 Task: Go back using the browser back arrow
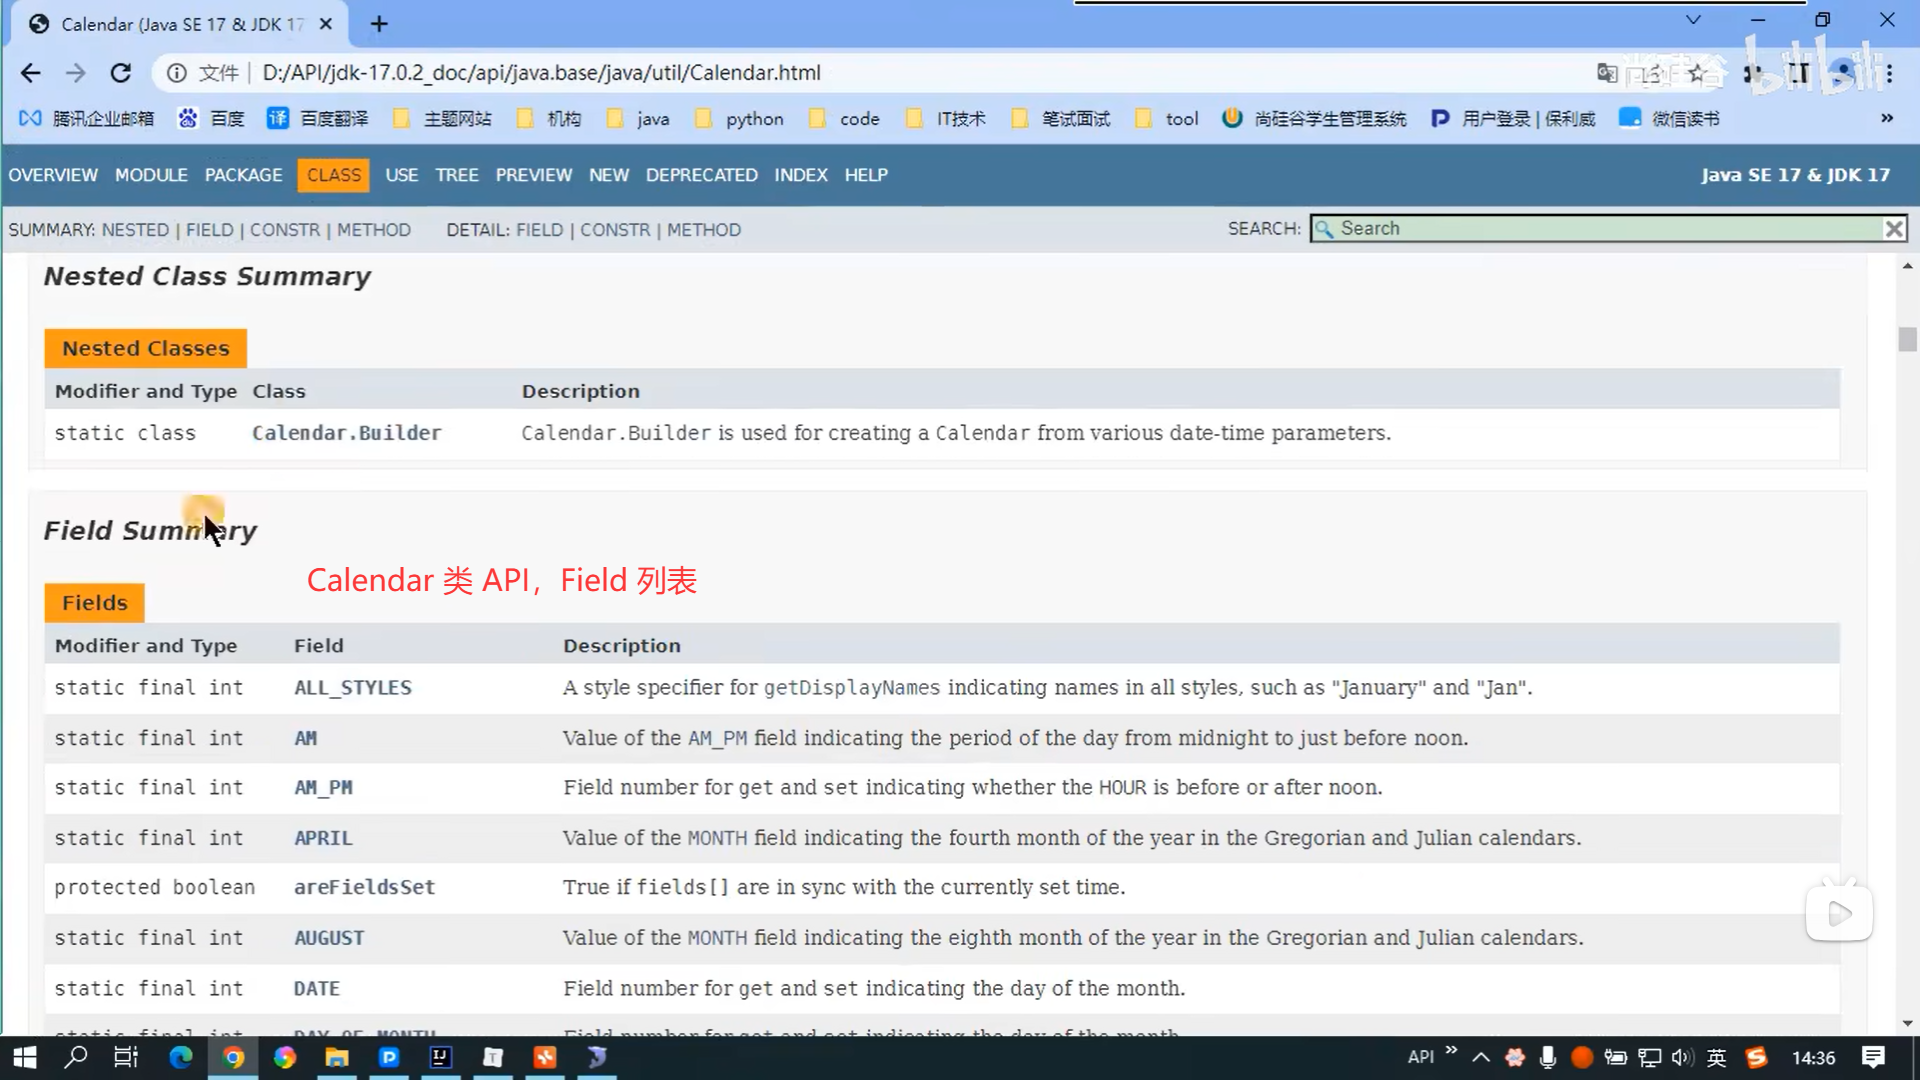point(31,73)
